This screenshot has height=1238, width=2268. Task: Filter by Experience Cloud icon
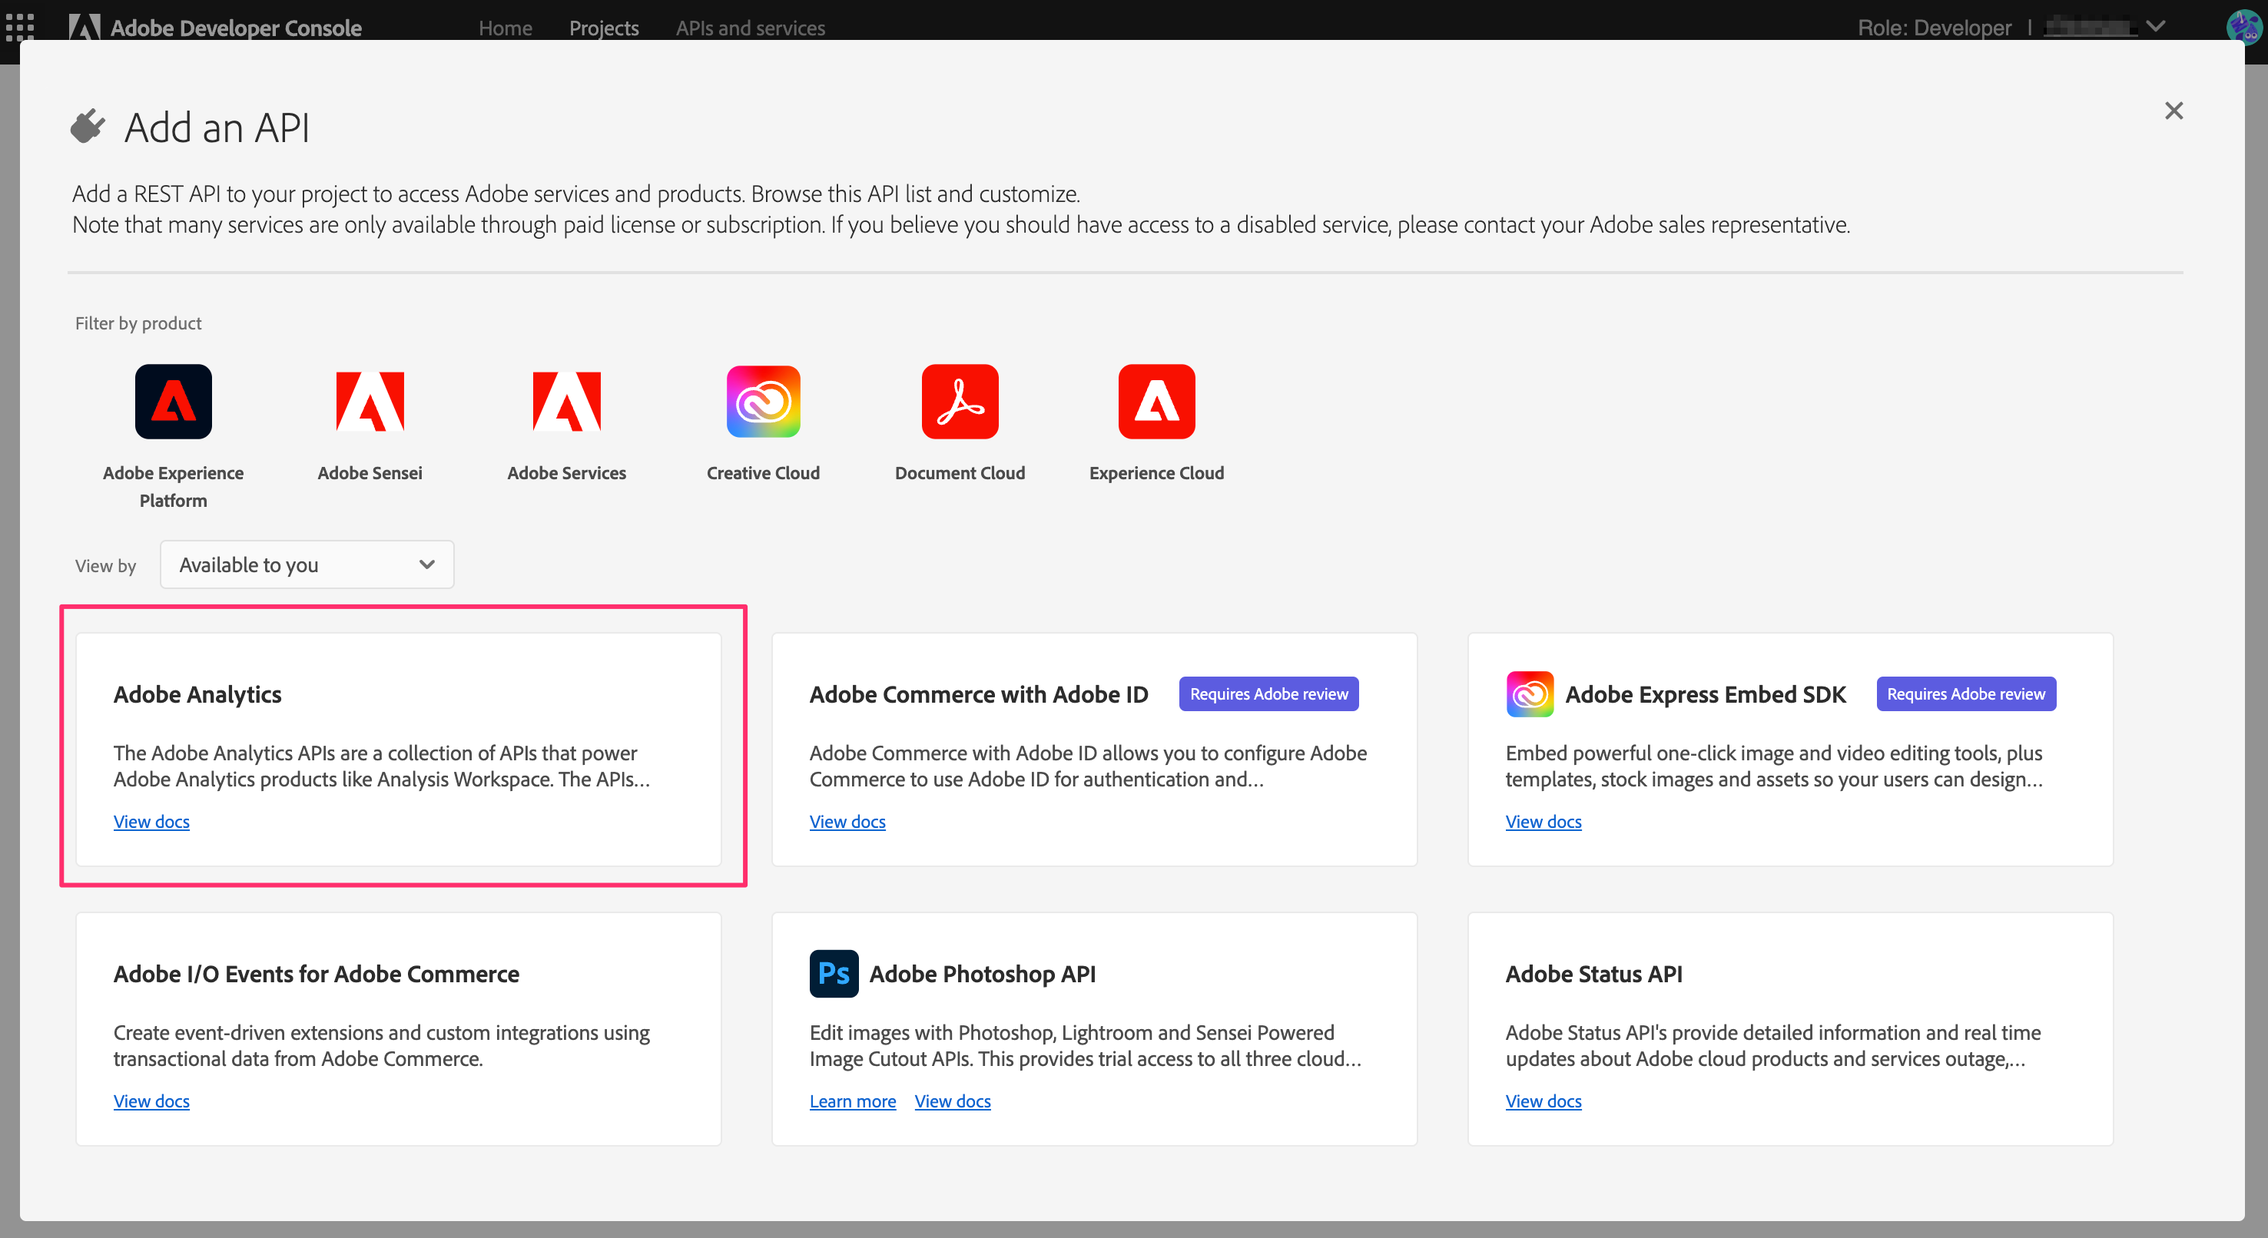(1157, 402)
